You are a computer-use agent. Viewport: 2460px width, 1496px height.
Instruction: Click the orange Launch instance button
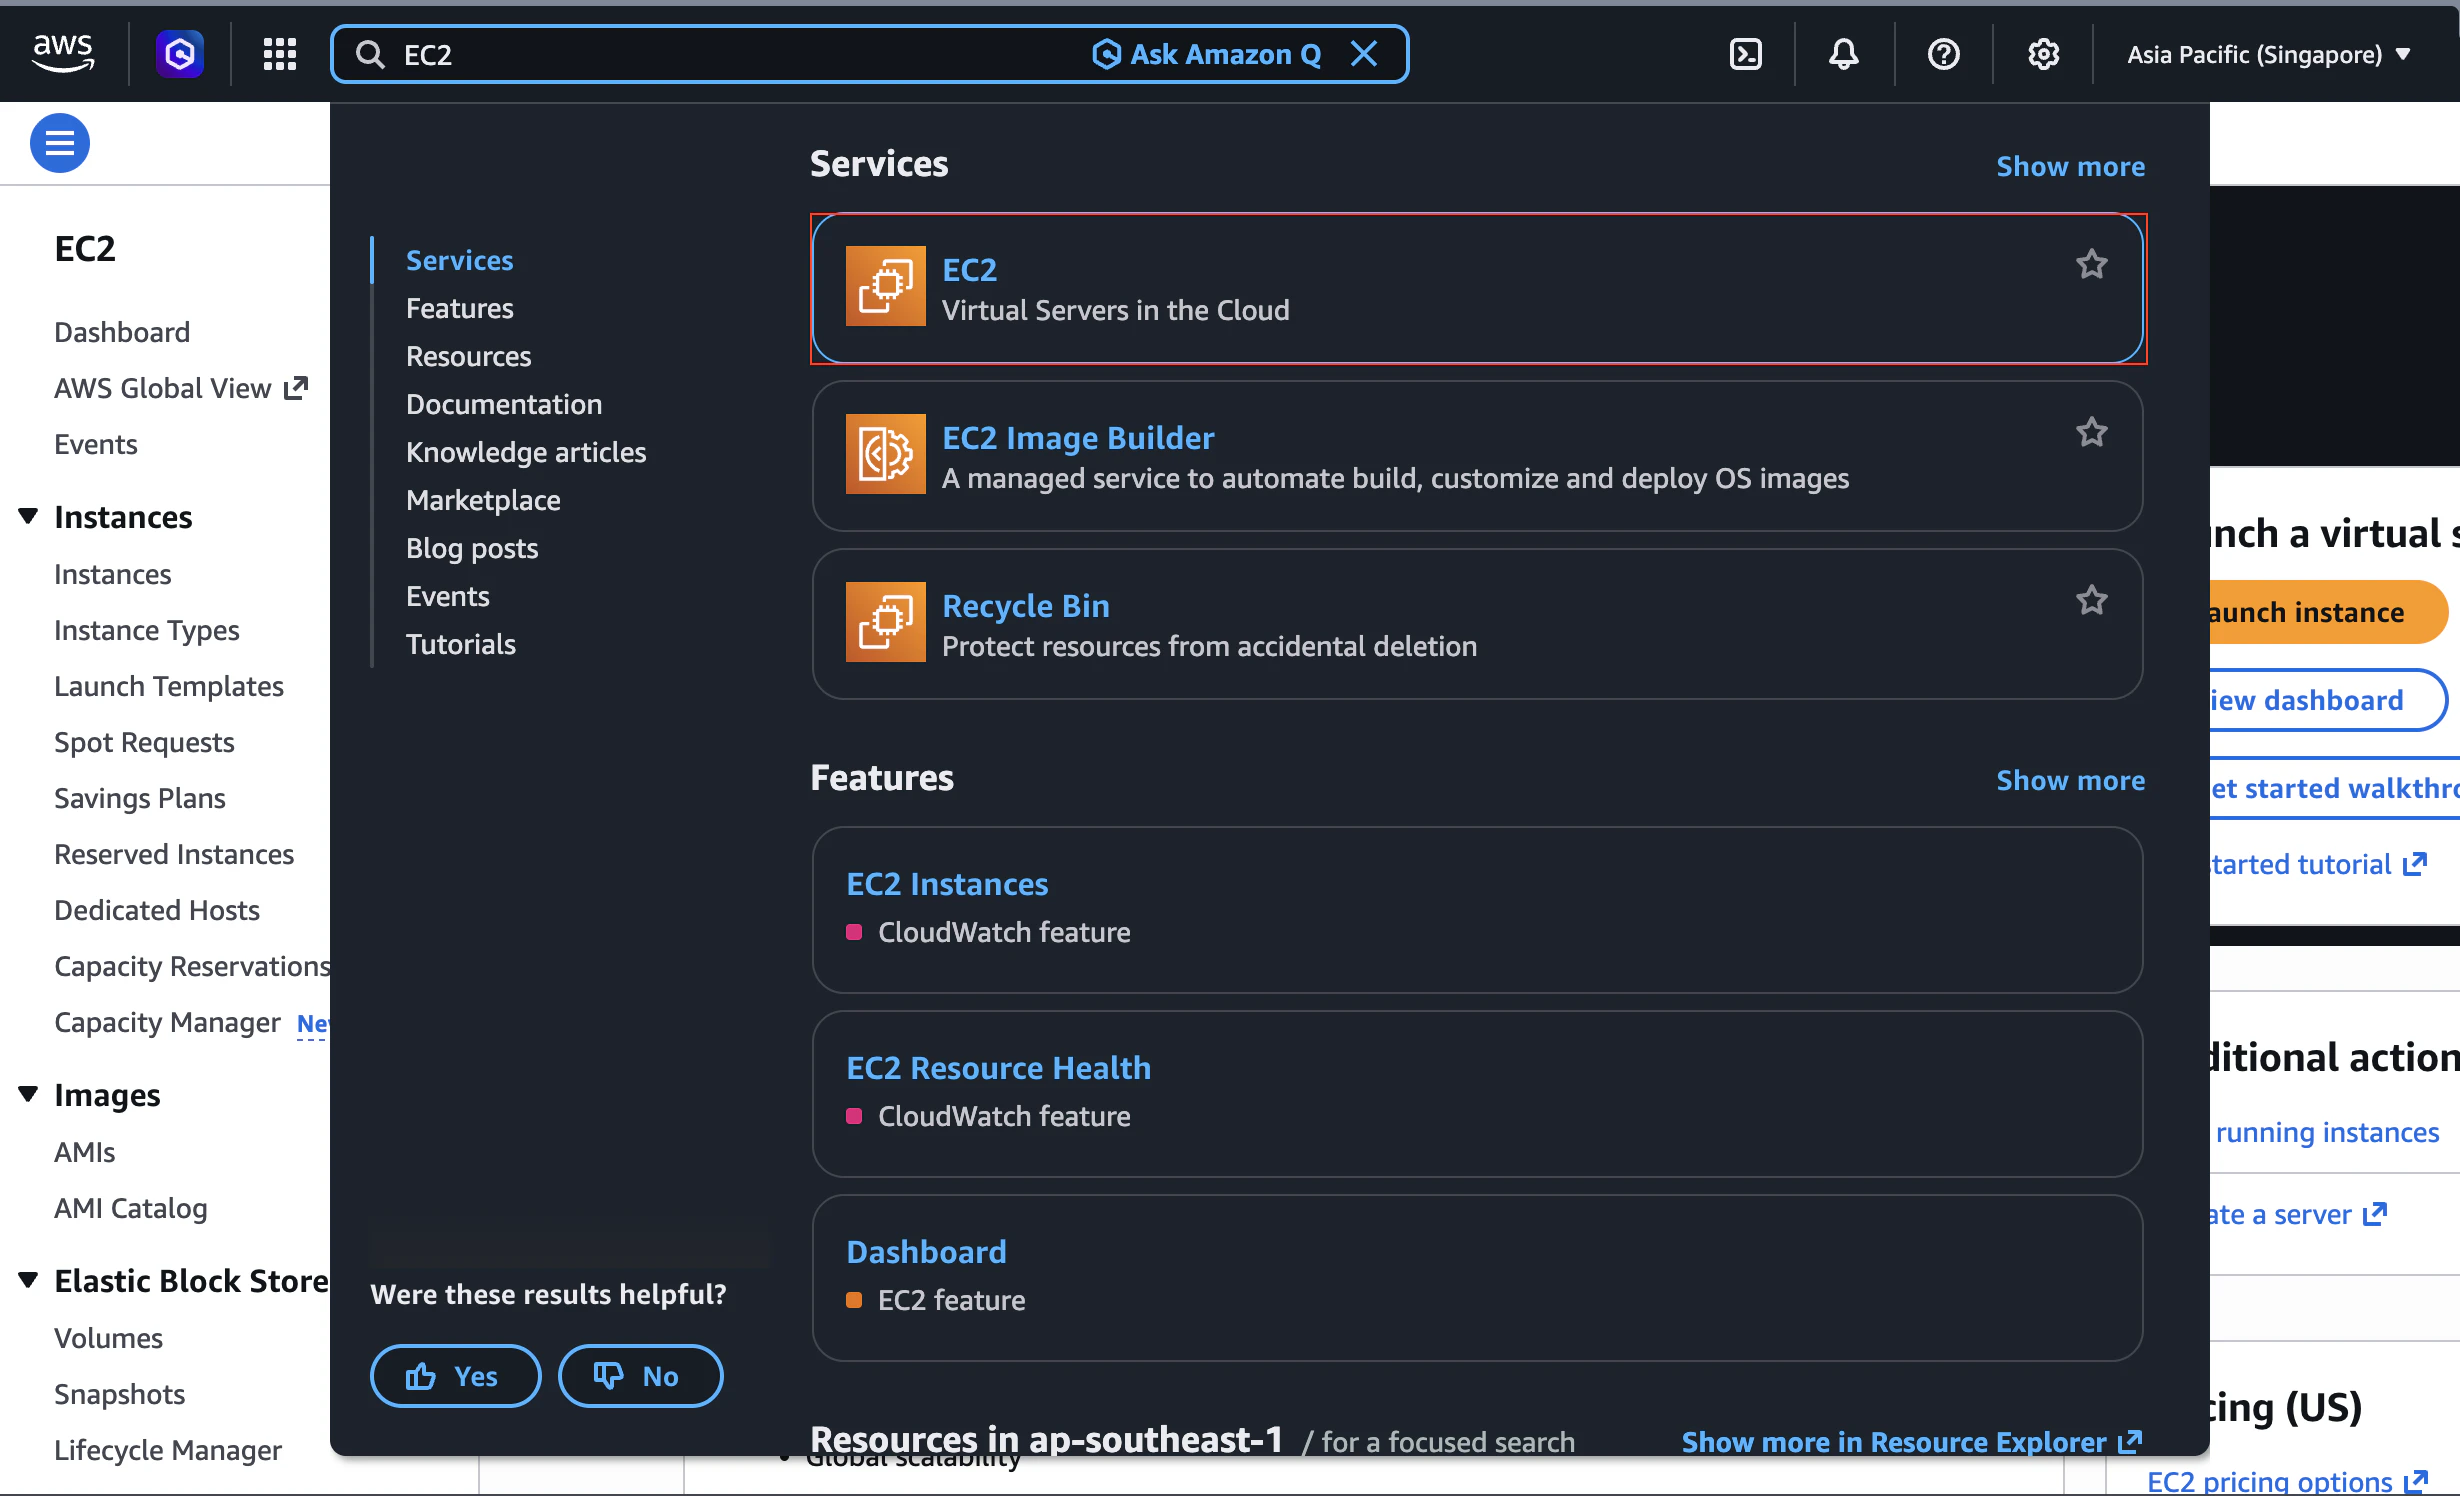click(2328, 612)
